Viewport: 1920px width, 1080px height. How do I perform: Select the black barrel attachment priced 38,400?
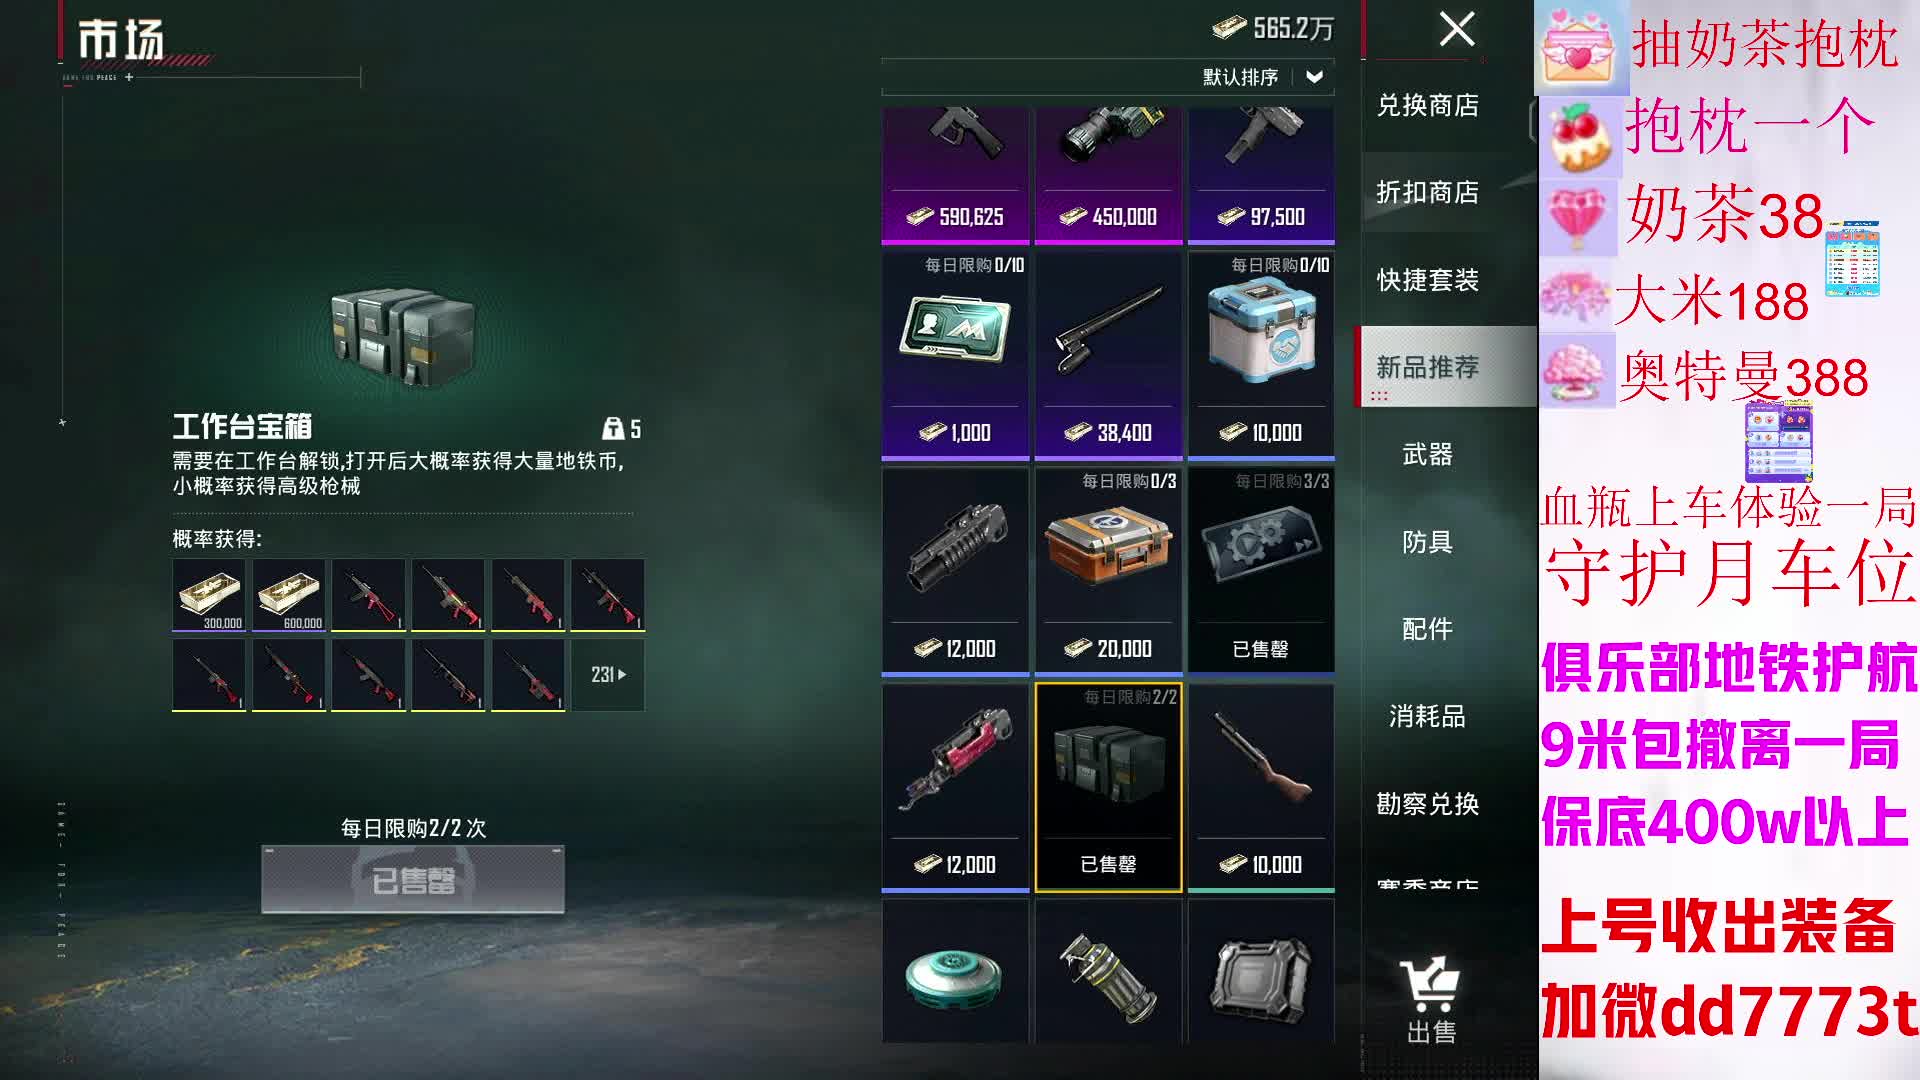click(x=1108, y=355)
